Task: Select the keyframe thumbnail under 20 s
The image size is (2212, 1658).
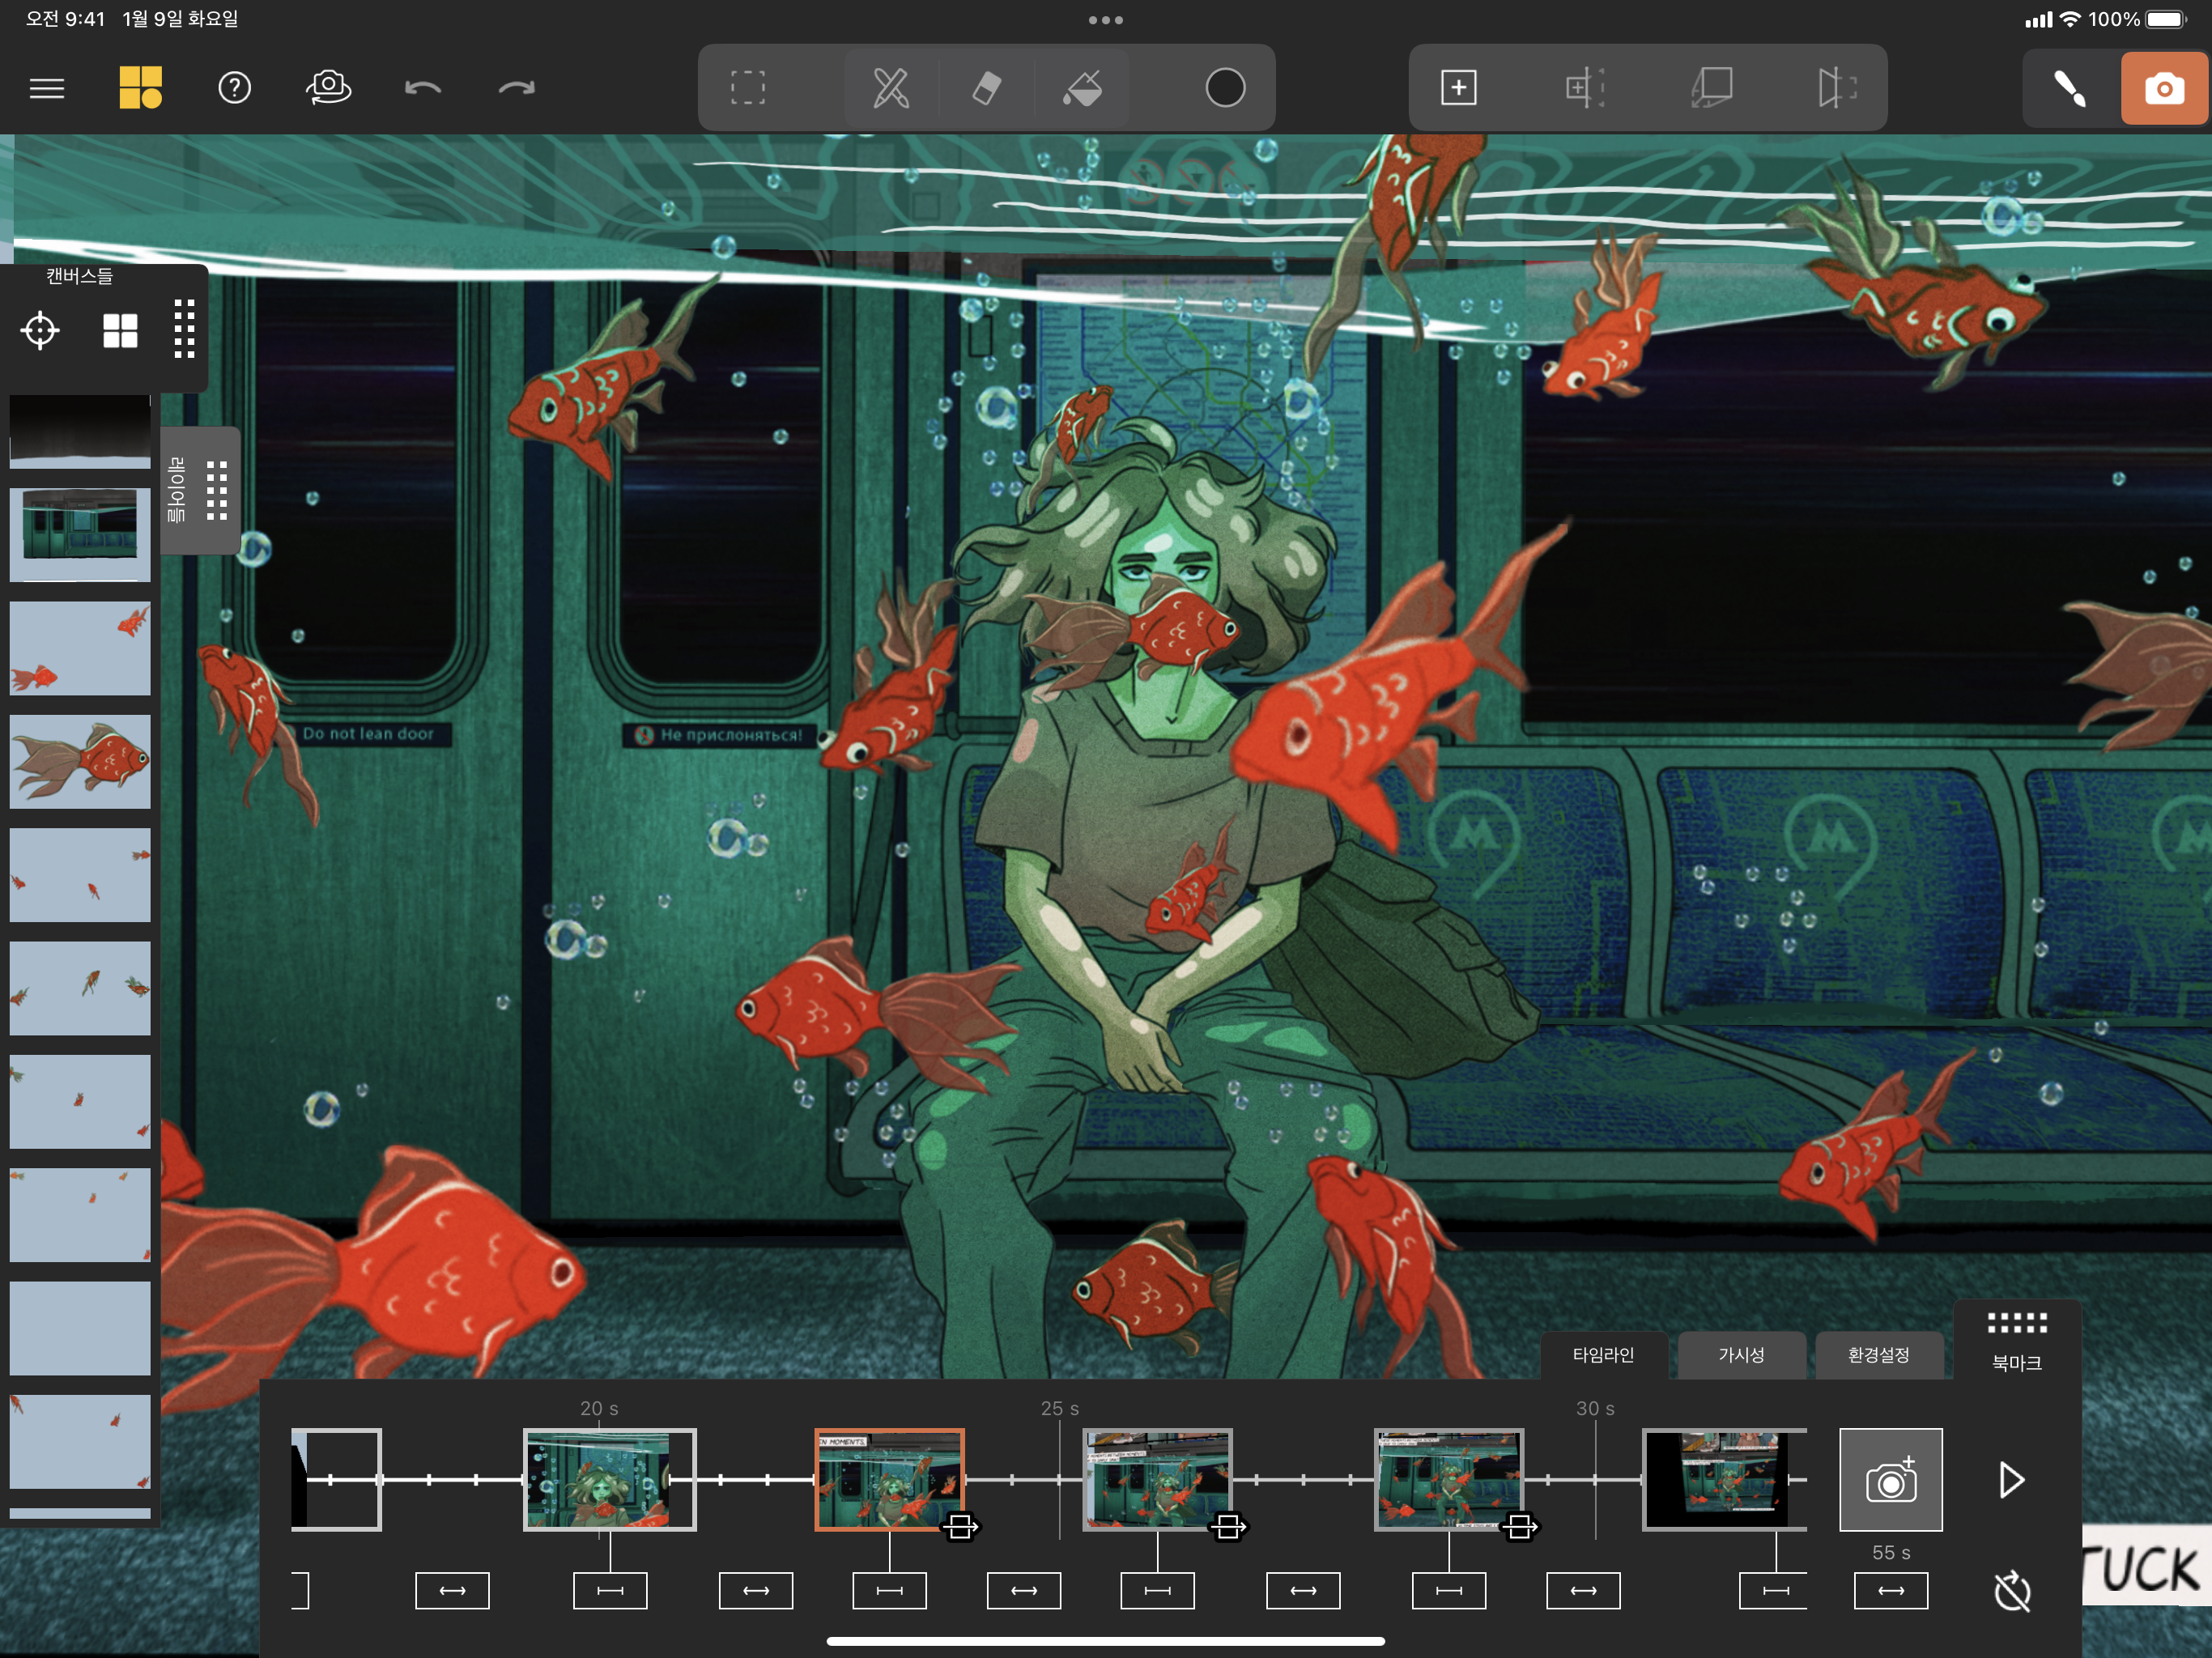Action: [610, 1479]
